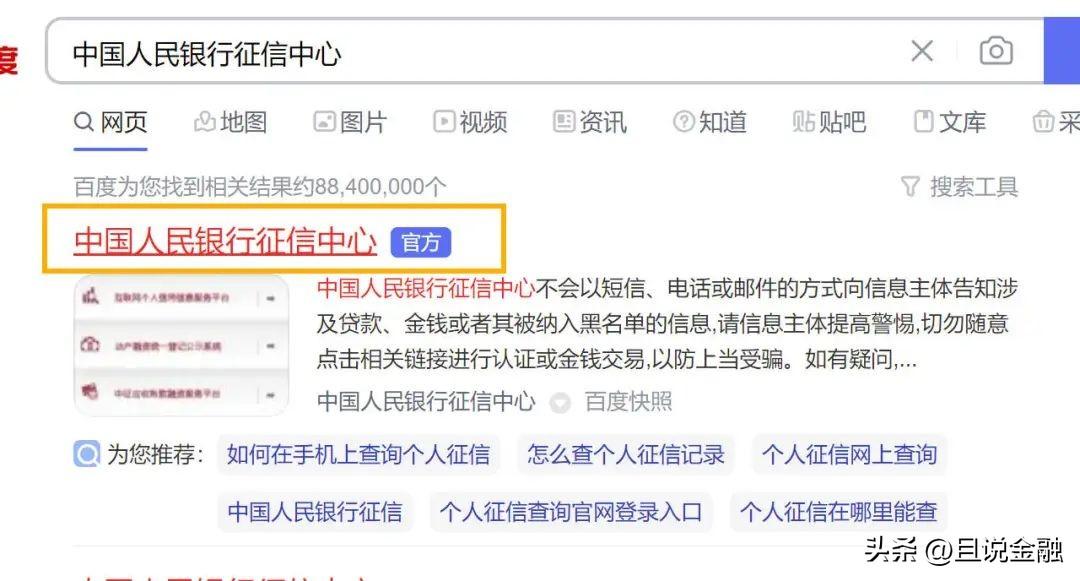Image resolution: width=1080 pixels, height=581 pixels.
Task: Click the result count text 88,400,000个
Action: coord(381,187)
